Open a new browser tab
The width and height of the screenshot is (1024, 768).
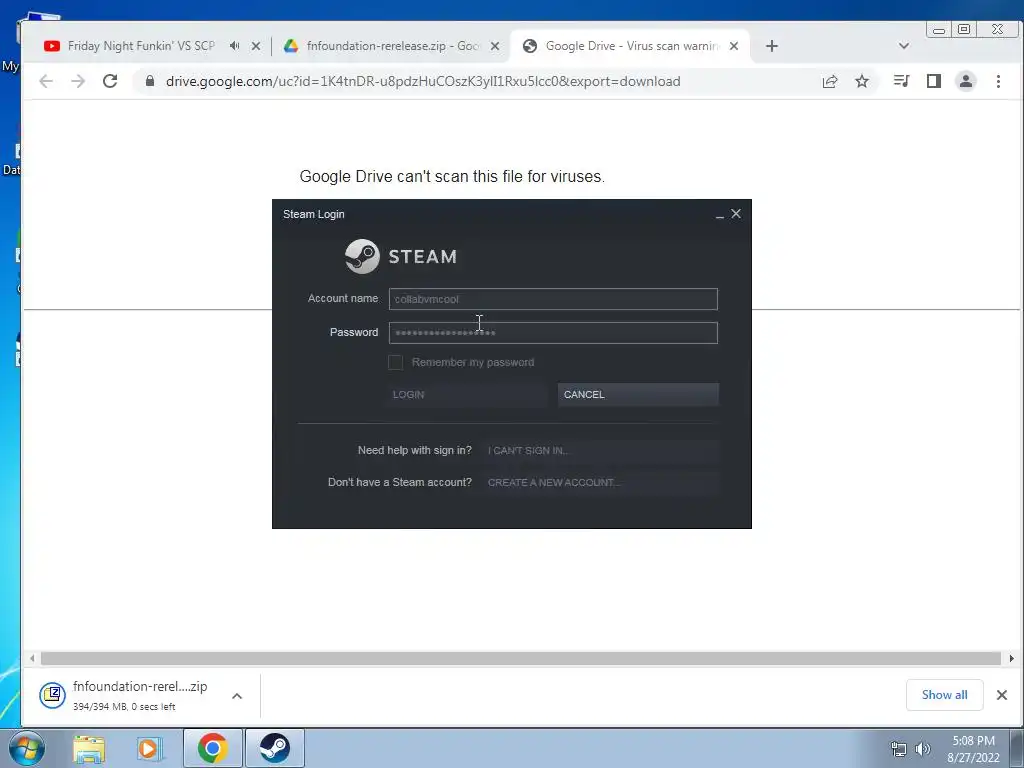click(772, 46)
